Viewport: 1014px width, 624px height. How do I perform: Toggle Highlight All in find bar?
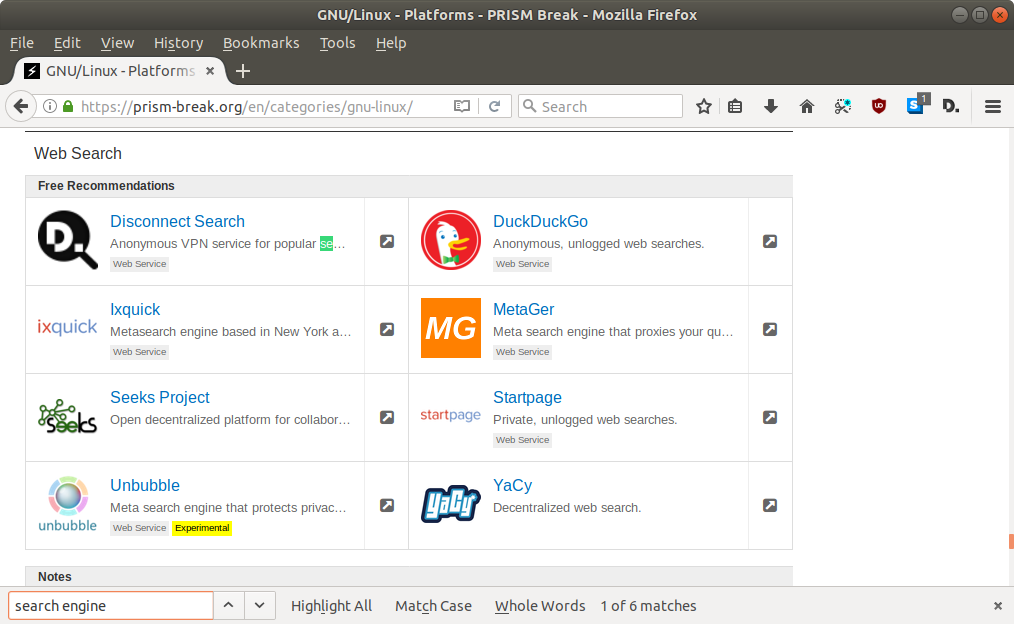331,606
